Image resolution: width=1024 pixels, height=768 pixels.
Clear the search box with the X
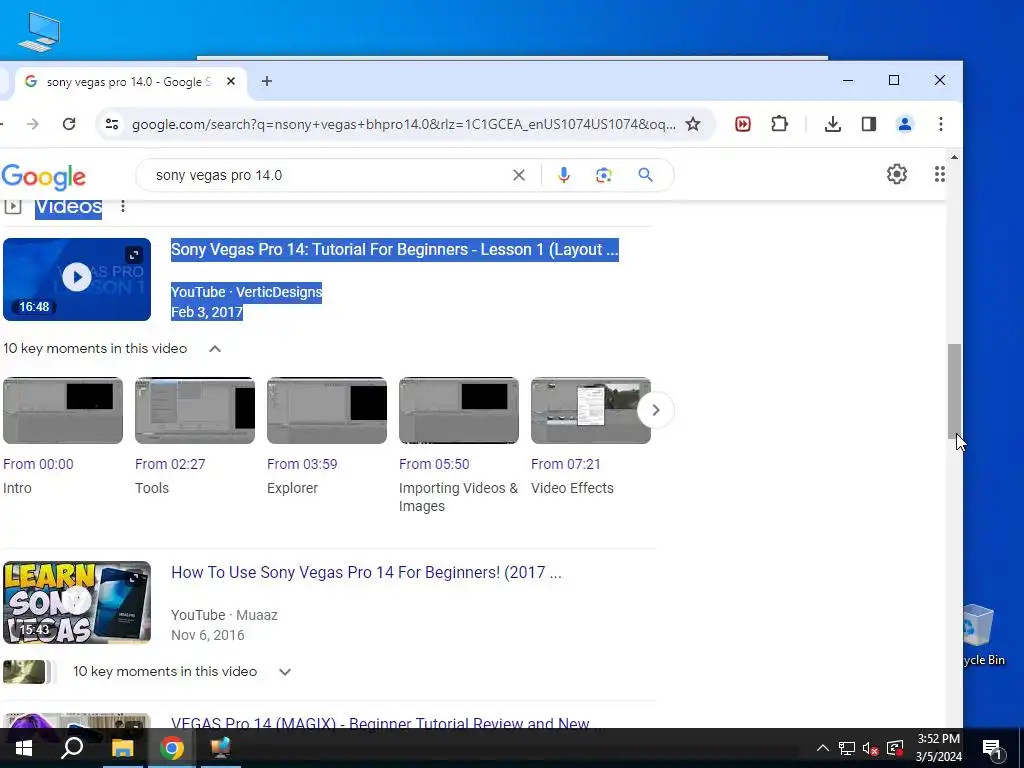519,175
